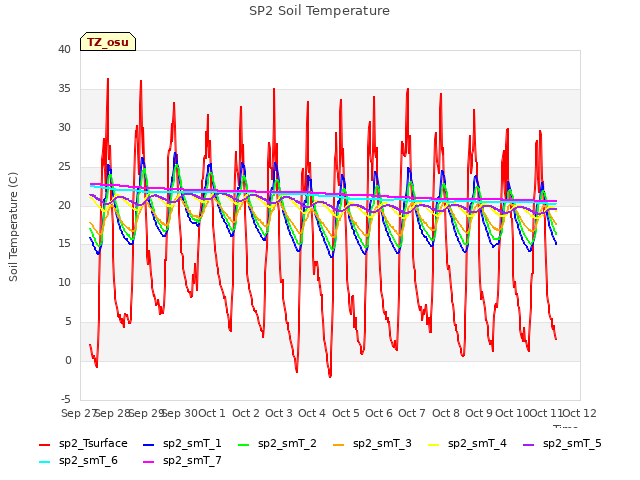
Task: Click the cyan sp2_smT_6 legend swatch
Action: [x=44, y=462]
